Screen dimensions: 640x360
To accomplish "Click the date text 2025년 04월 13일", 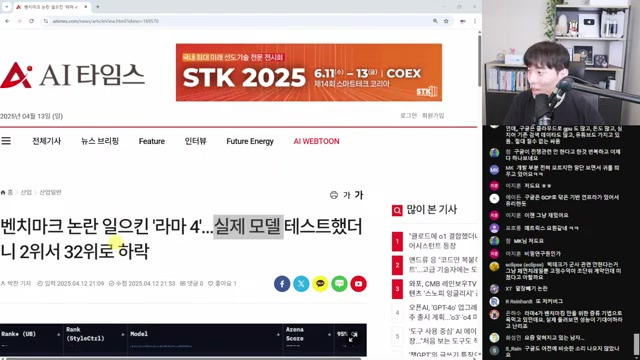I will (31, 116).
